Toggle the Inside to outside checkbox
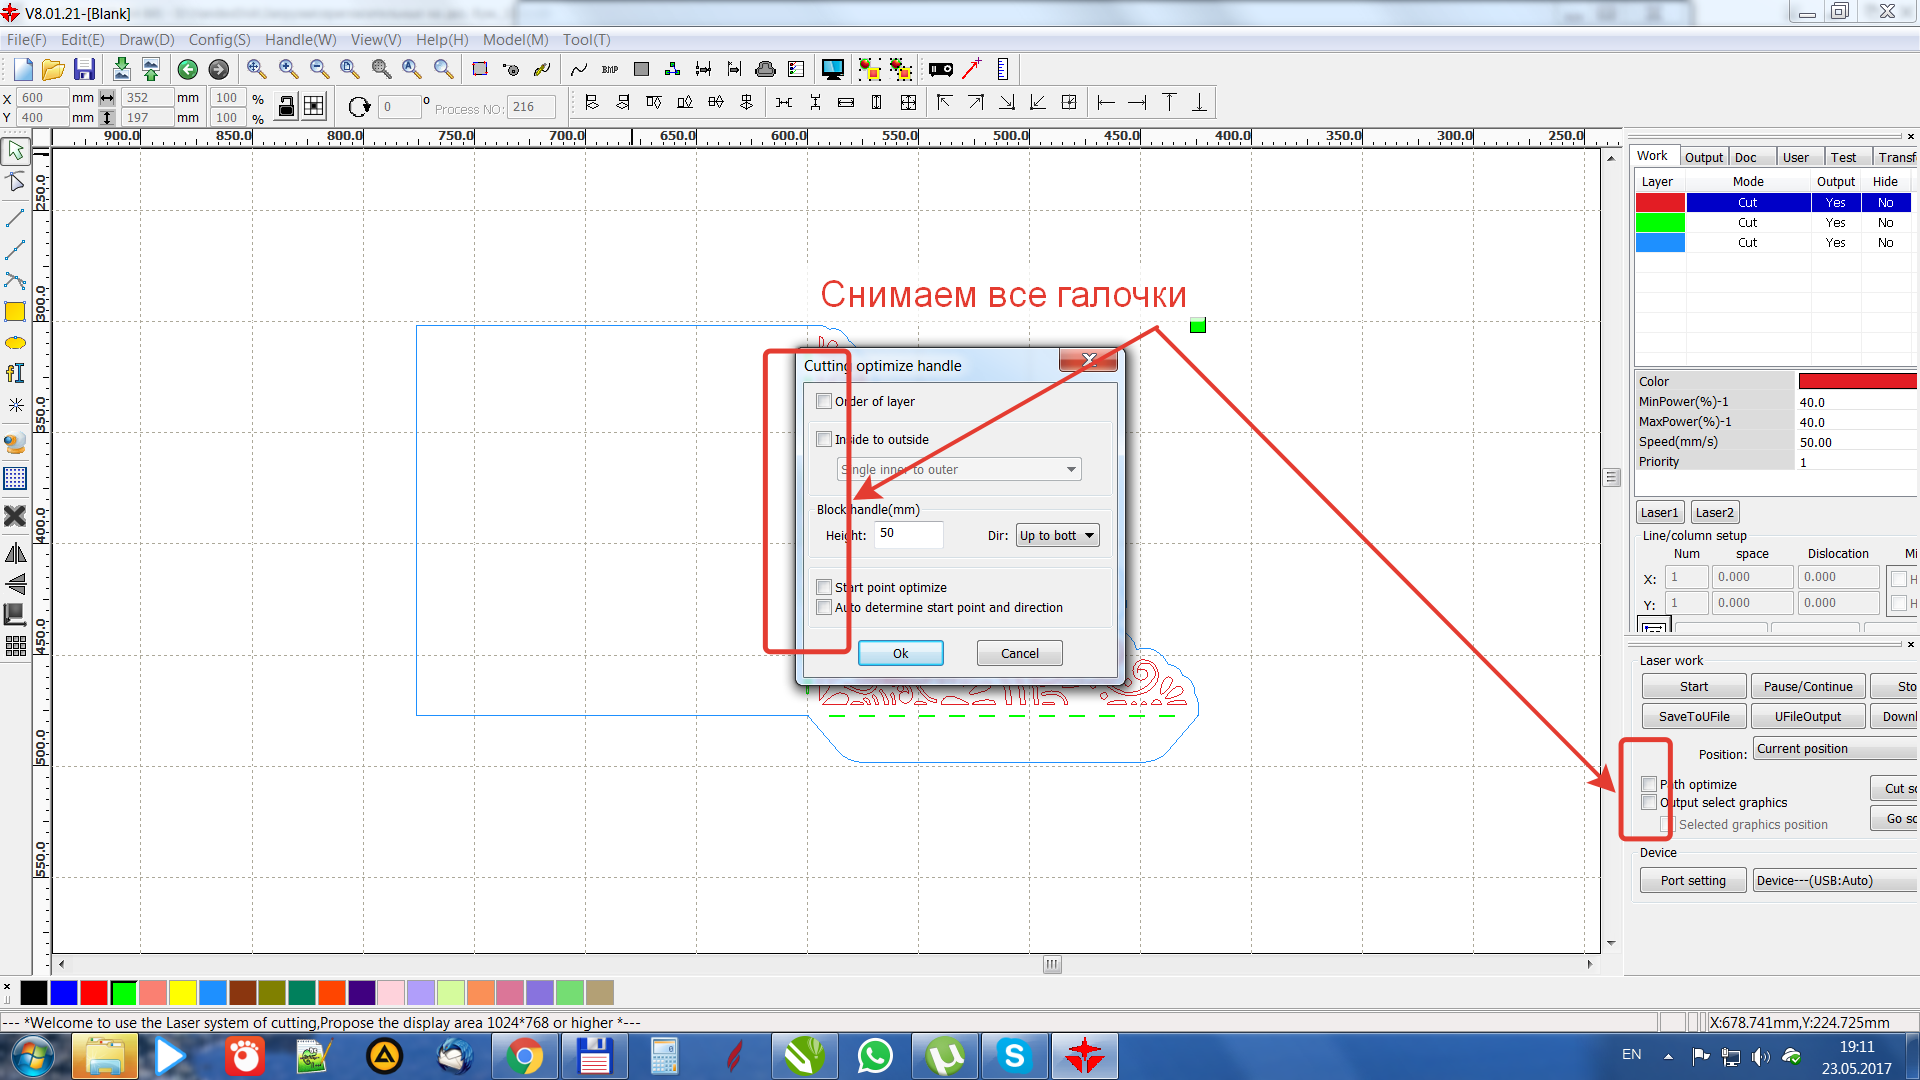Image resolution: width=1920 pixels, height=1080 pixels. (x=824, y=439)
